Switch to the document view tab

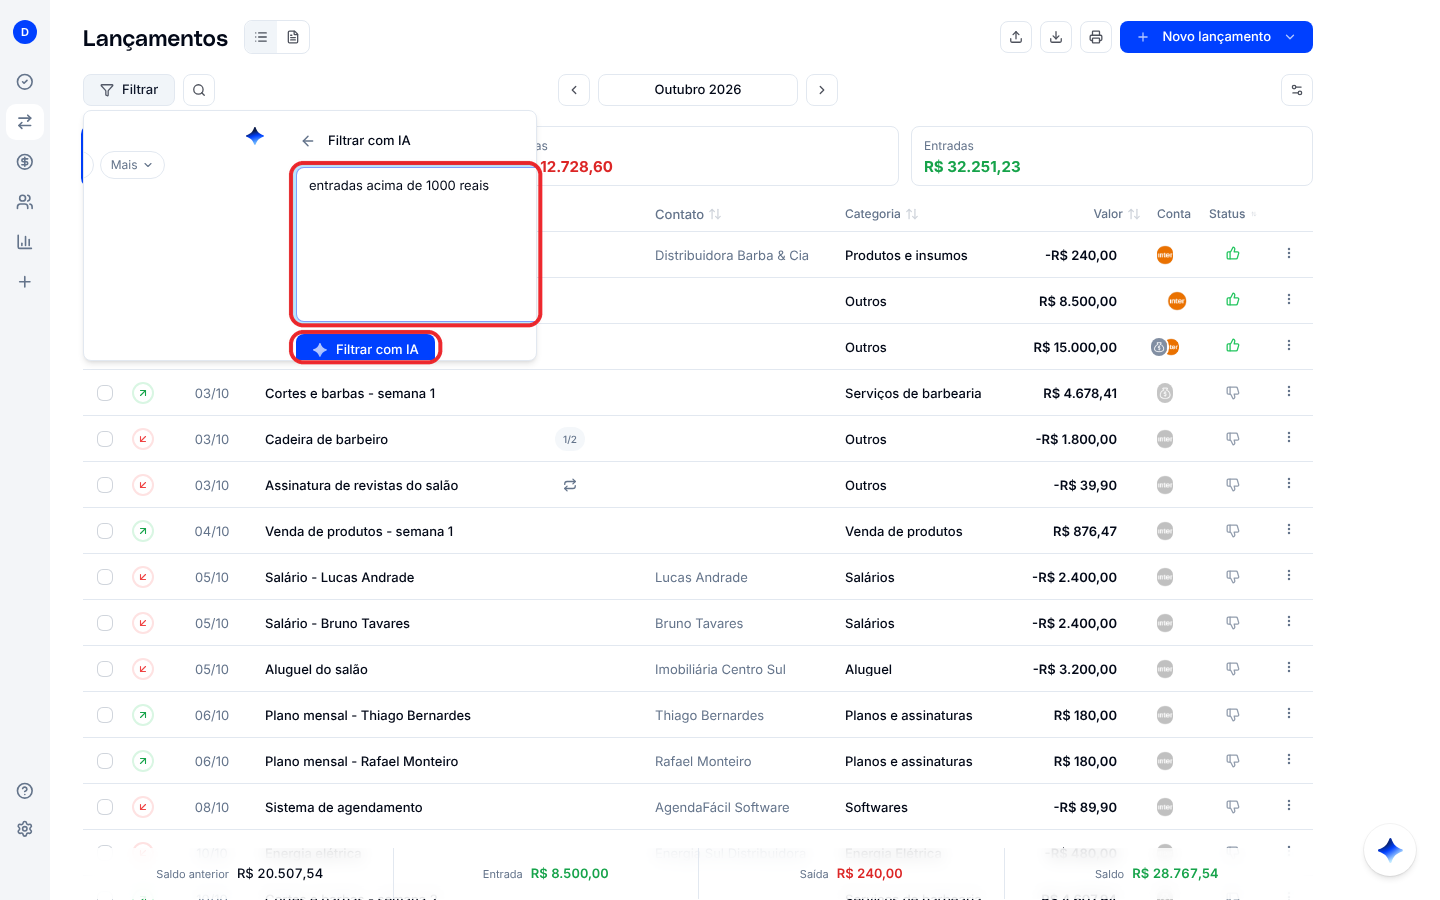[x=293, y=37]
